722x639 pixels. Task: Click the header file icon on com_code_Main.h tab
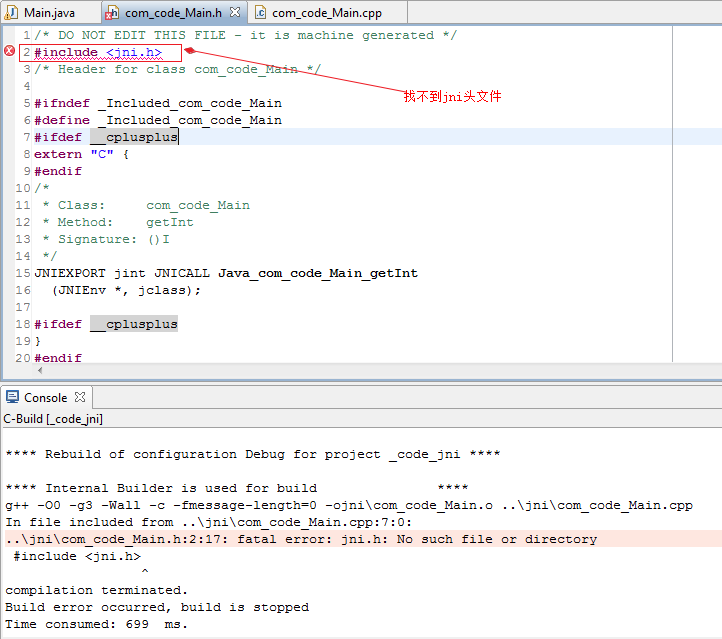pos(112,13)
